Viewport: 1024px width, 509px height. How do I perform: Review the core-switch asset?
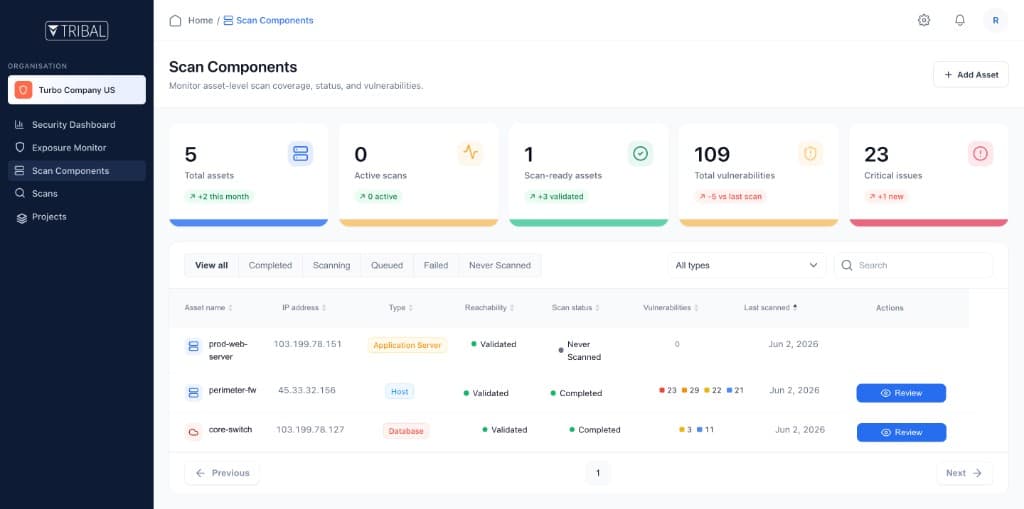tap(901, 433)
